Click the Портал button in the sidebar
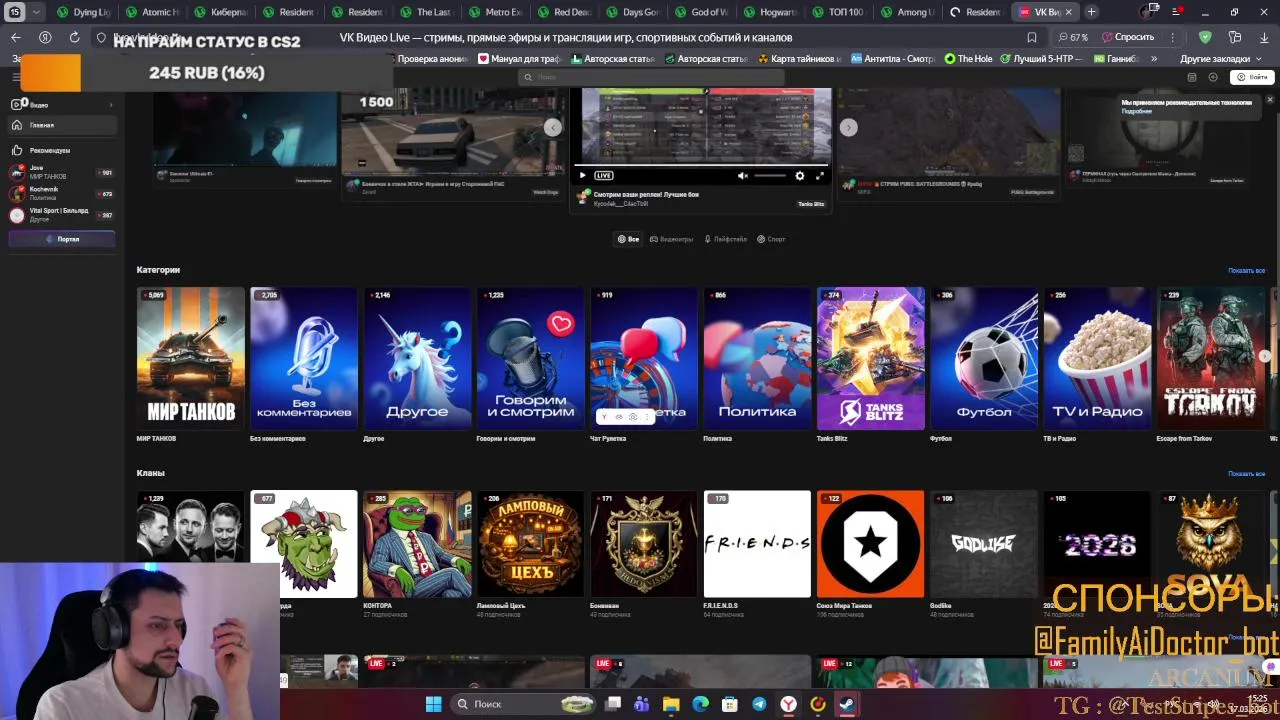 point(62,239)
